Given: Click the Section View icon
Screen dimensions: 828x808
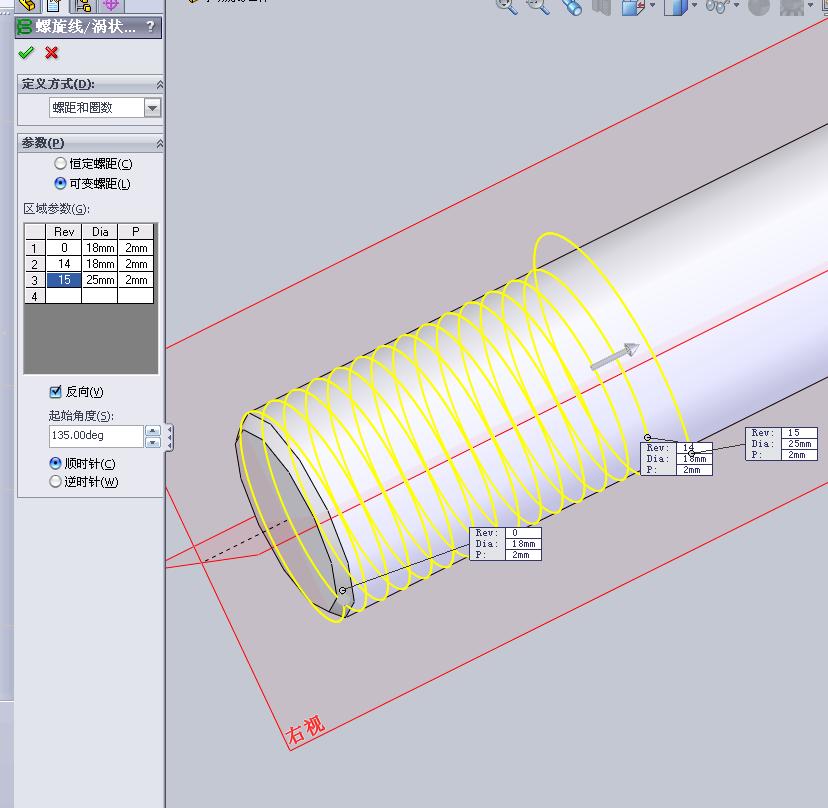Looking at the screenshot, I should 601,6.
